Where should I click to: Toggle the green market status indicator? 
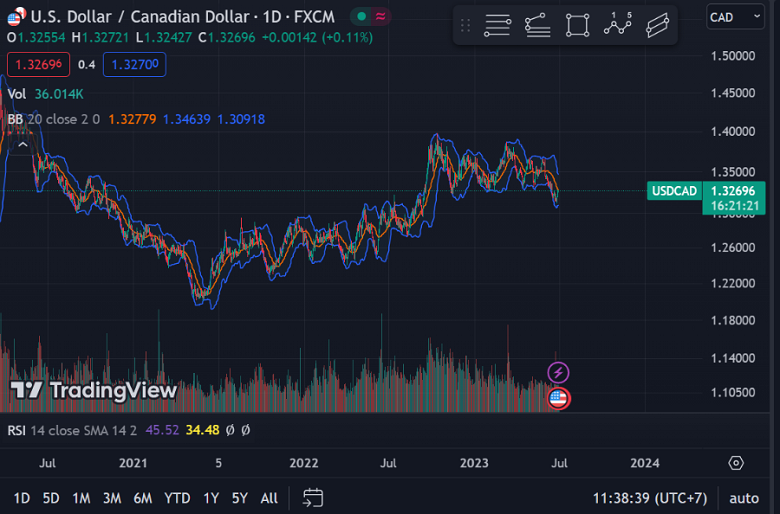pyautogui.click(x=360, y=17)
